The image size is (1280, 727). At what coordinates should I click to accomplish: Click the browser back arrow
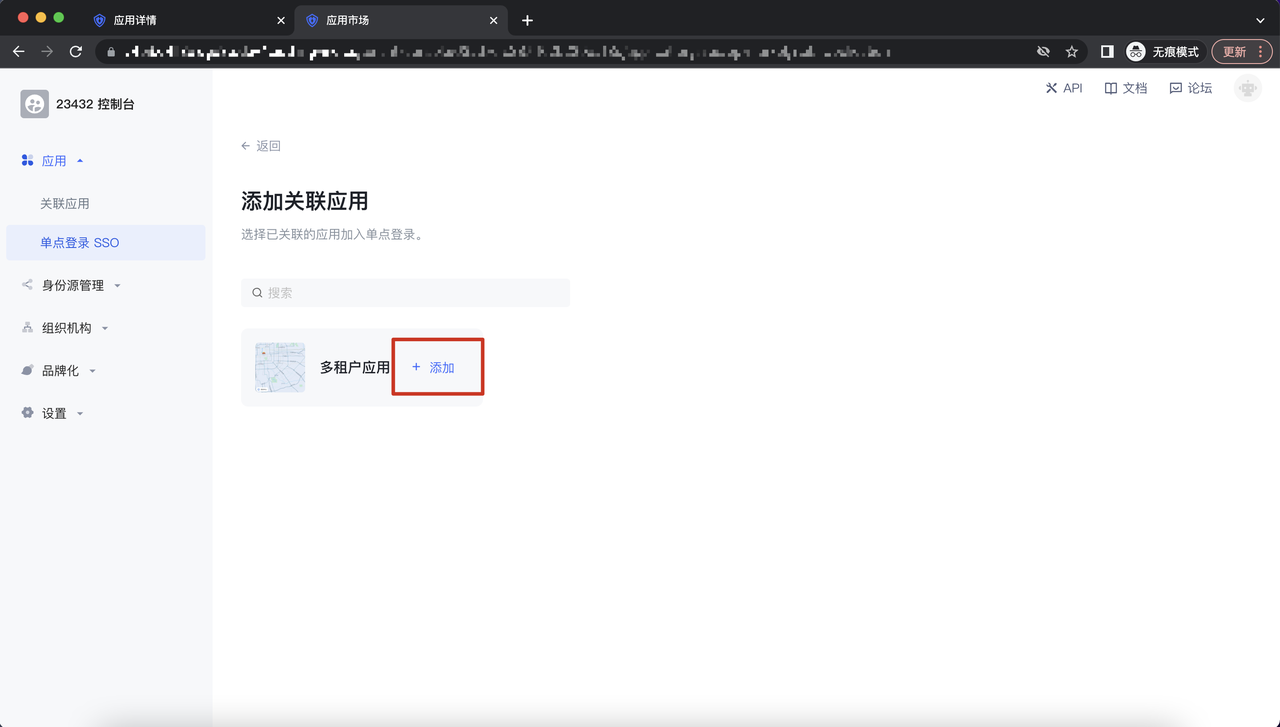[x=19, y=52]
